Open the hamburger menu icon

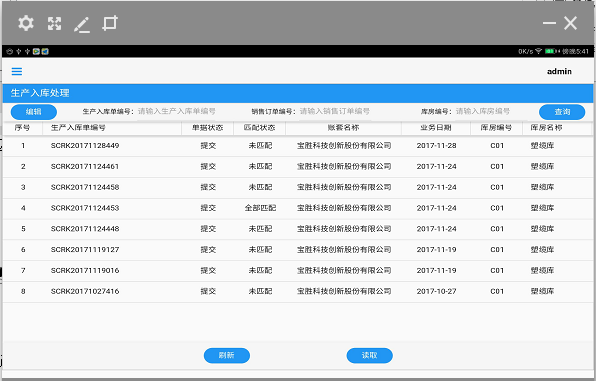tap(17, 71)
